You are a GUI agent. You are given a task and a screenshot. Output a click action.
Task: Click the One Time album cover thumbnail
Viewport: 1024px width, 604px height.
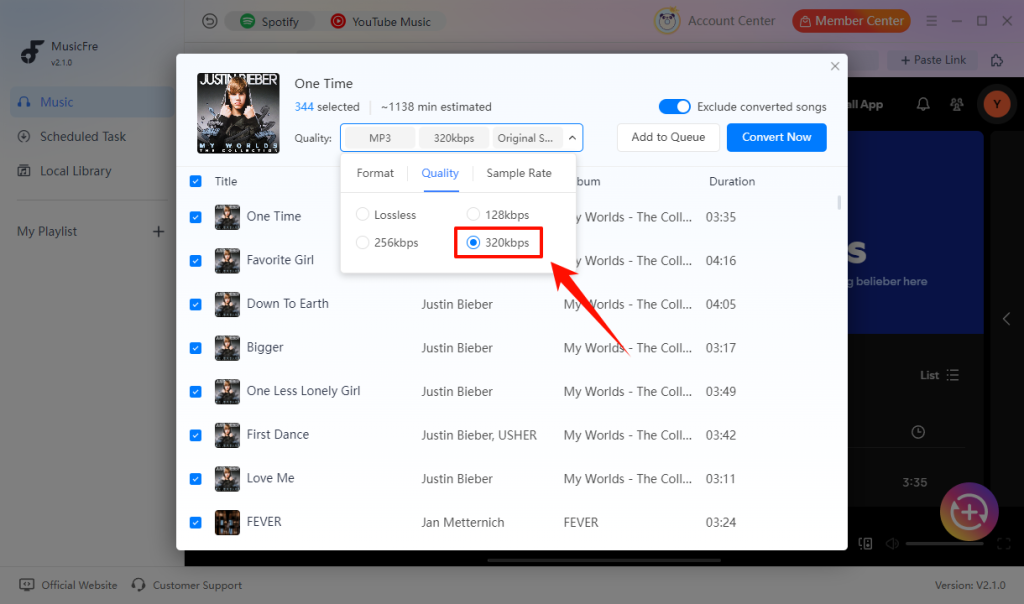(238, 113)
